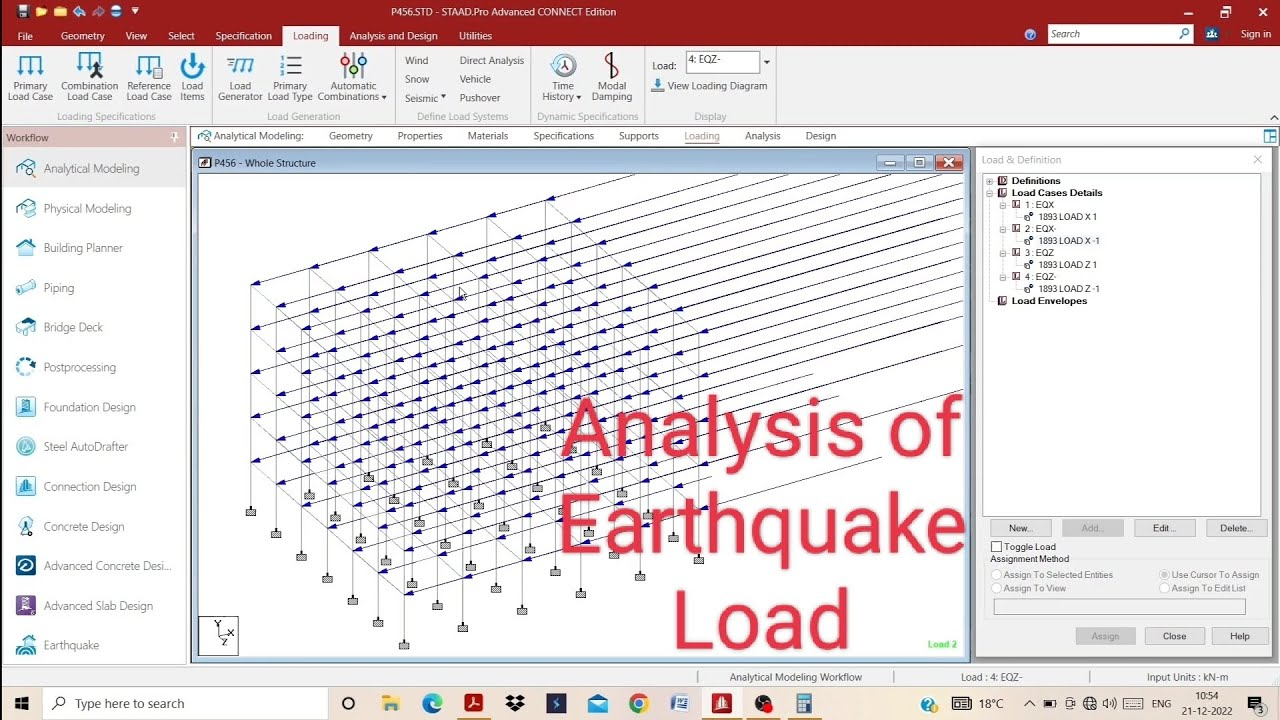Open the File menu
This screenshot has height=720, width=1280.
click(25, 36)
